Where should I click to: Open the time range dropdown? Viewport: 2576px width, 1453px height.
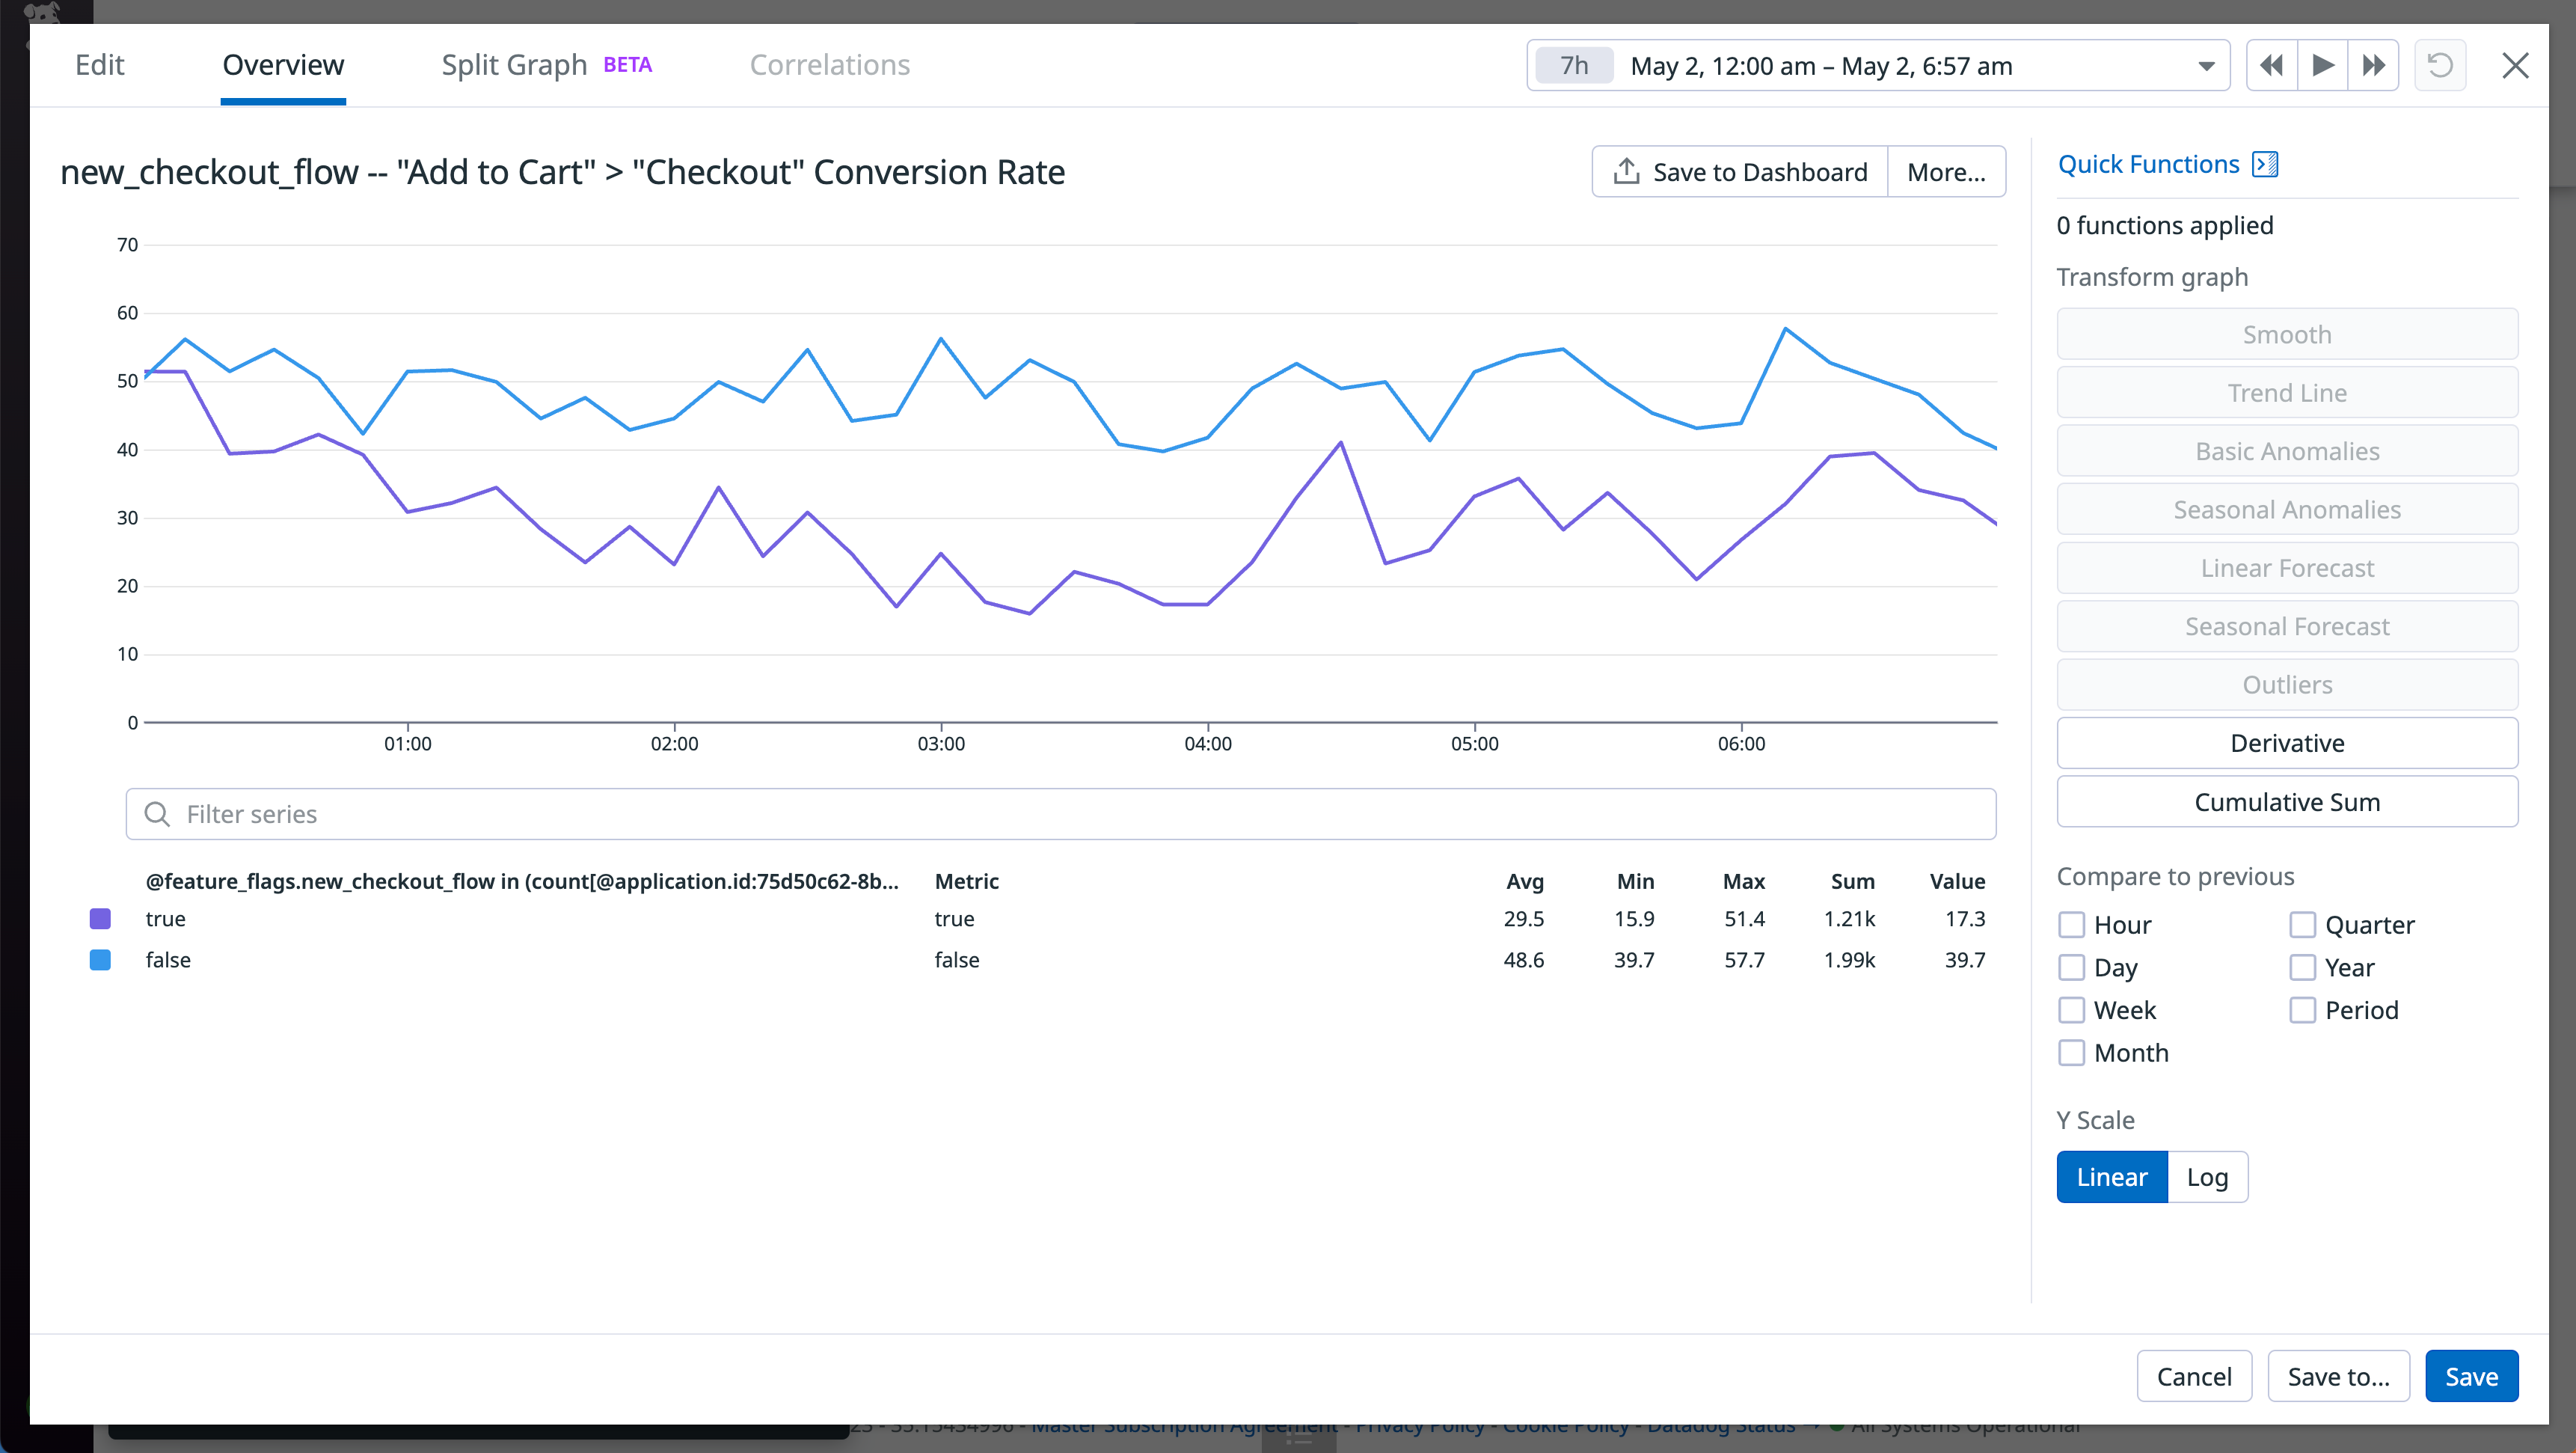pos(2204,65)
